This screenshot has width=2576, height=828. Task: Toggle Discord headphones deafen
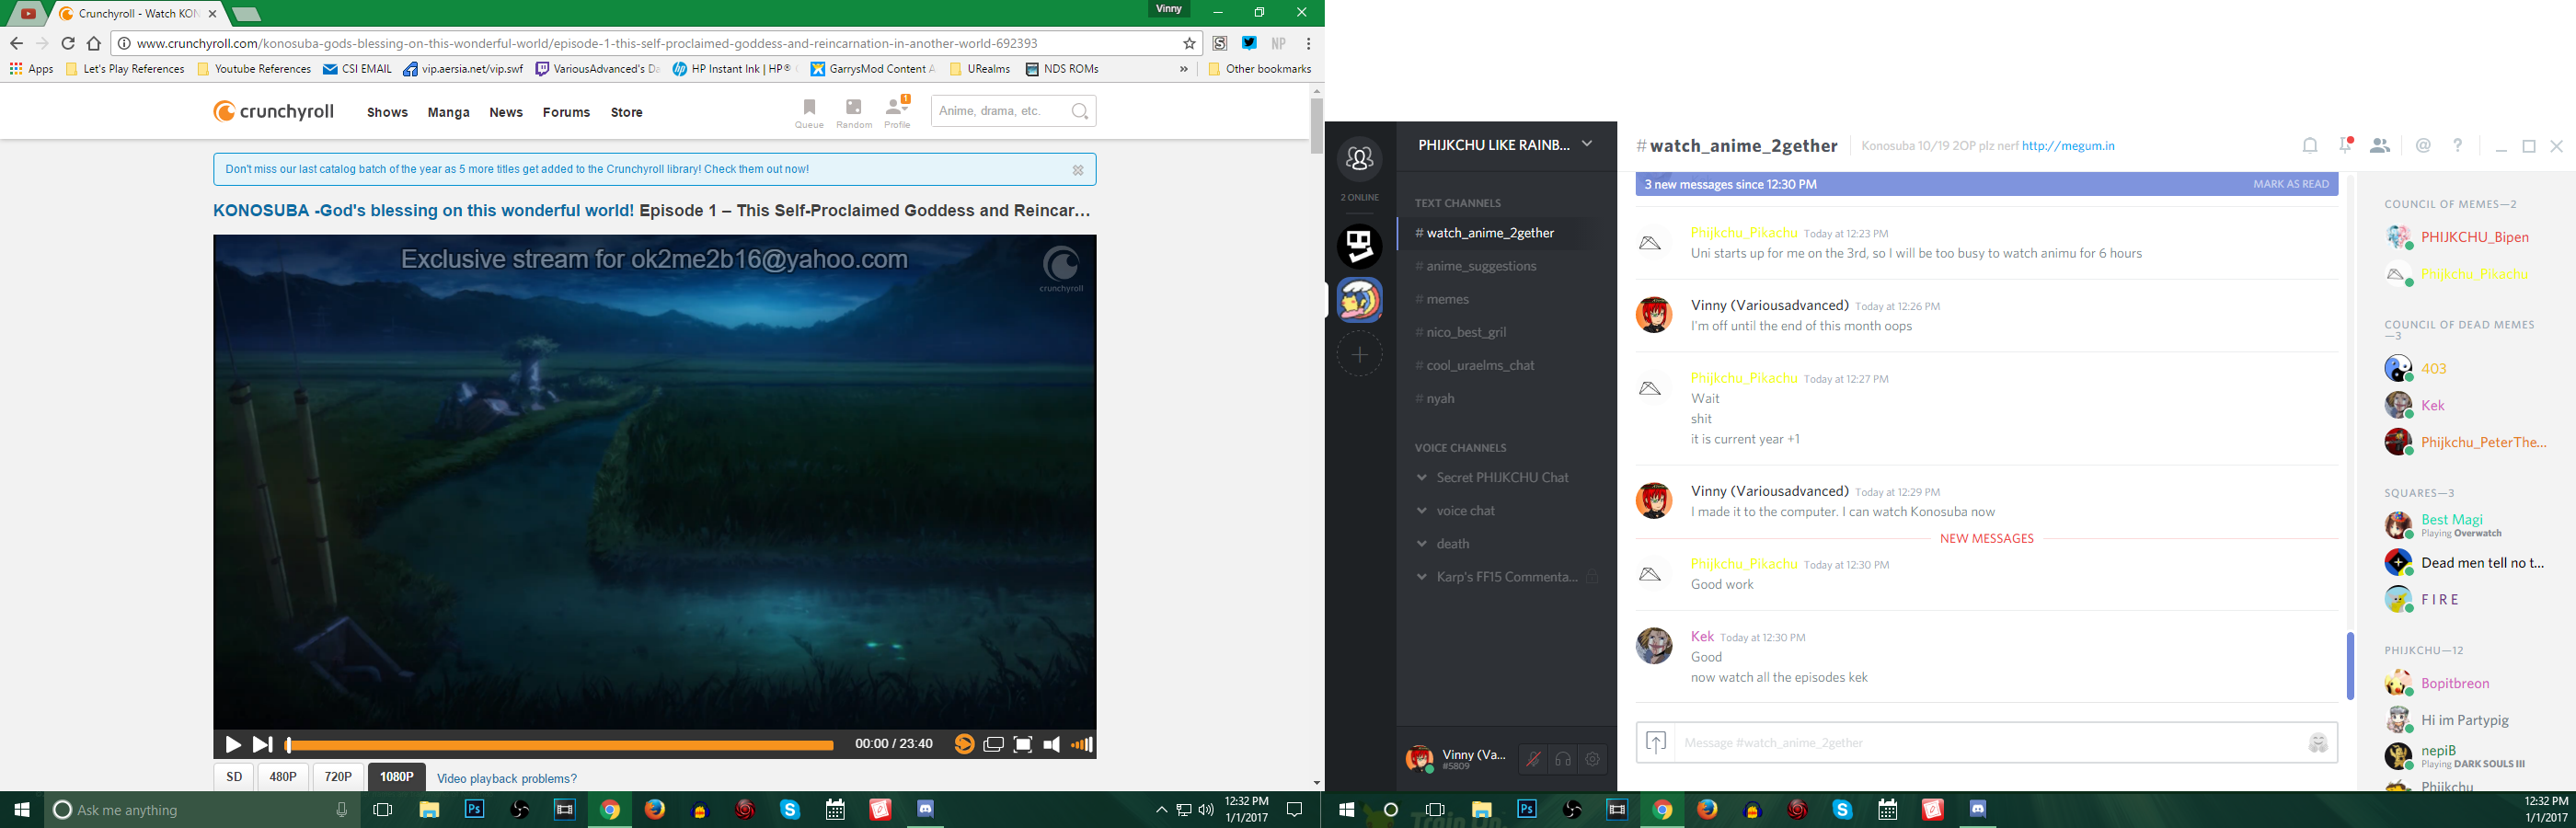click(1563, 760)
